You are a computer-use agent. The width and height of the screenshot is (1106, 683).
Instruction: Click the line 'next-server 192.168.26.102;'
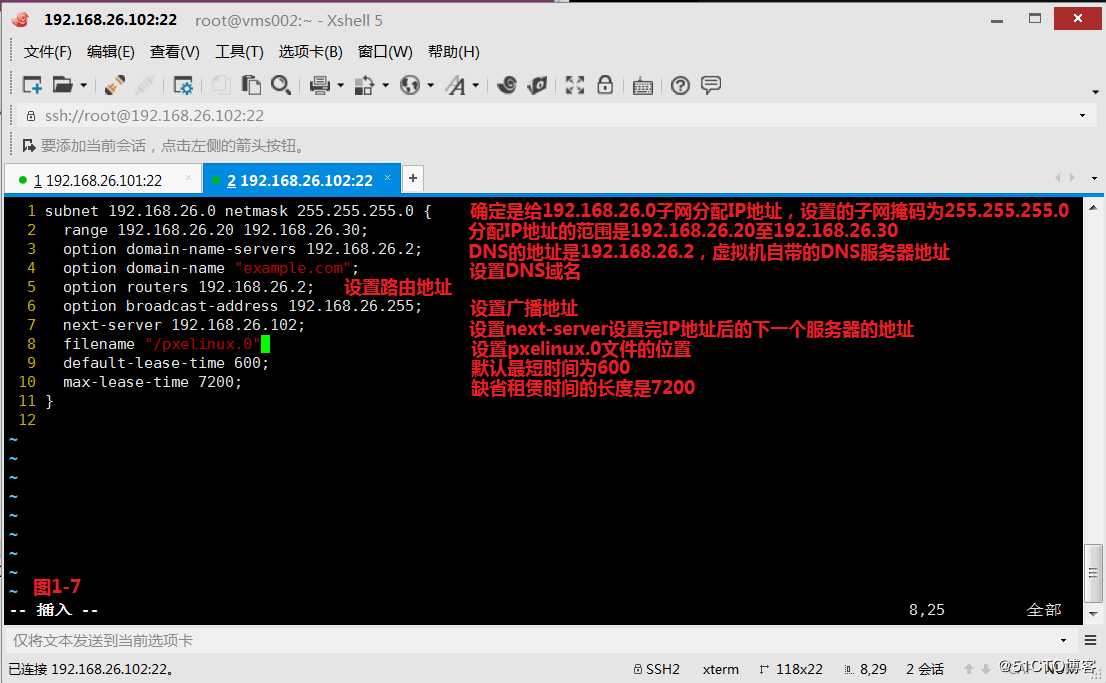183,325
